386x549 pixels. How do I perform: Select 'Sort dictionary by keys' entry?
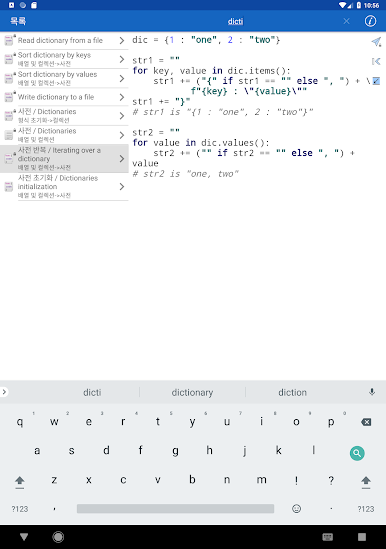coord(64,59)
